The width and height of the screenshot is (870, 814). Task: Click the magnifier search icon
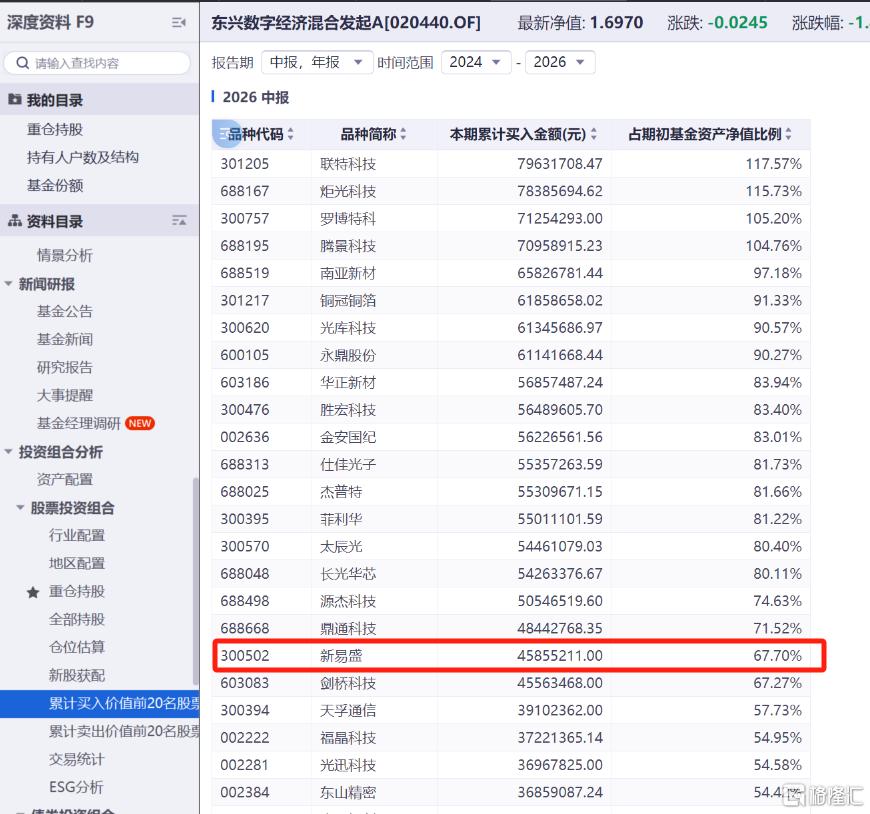[22, 63]
